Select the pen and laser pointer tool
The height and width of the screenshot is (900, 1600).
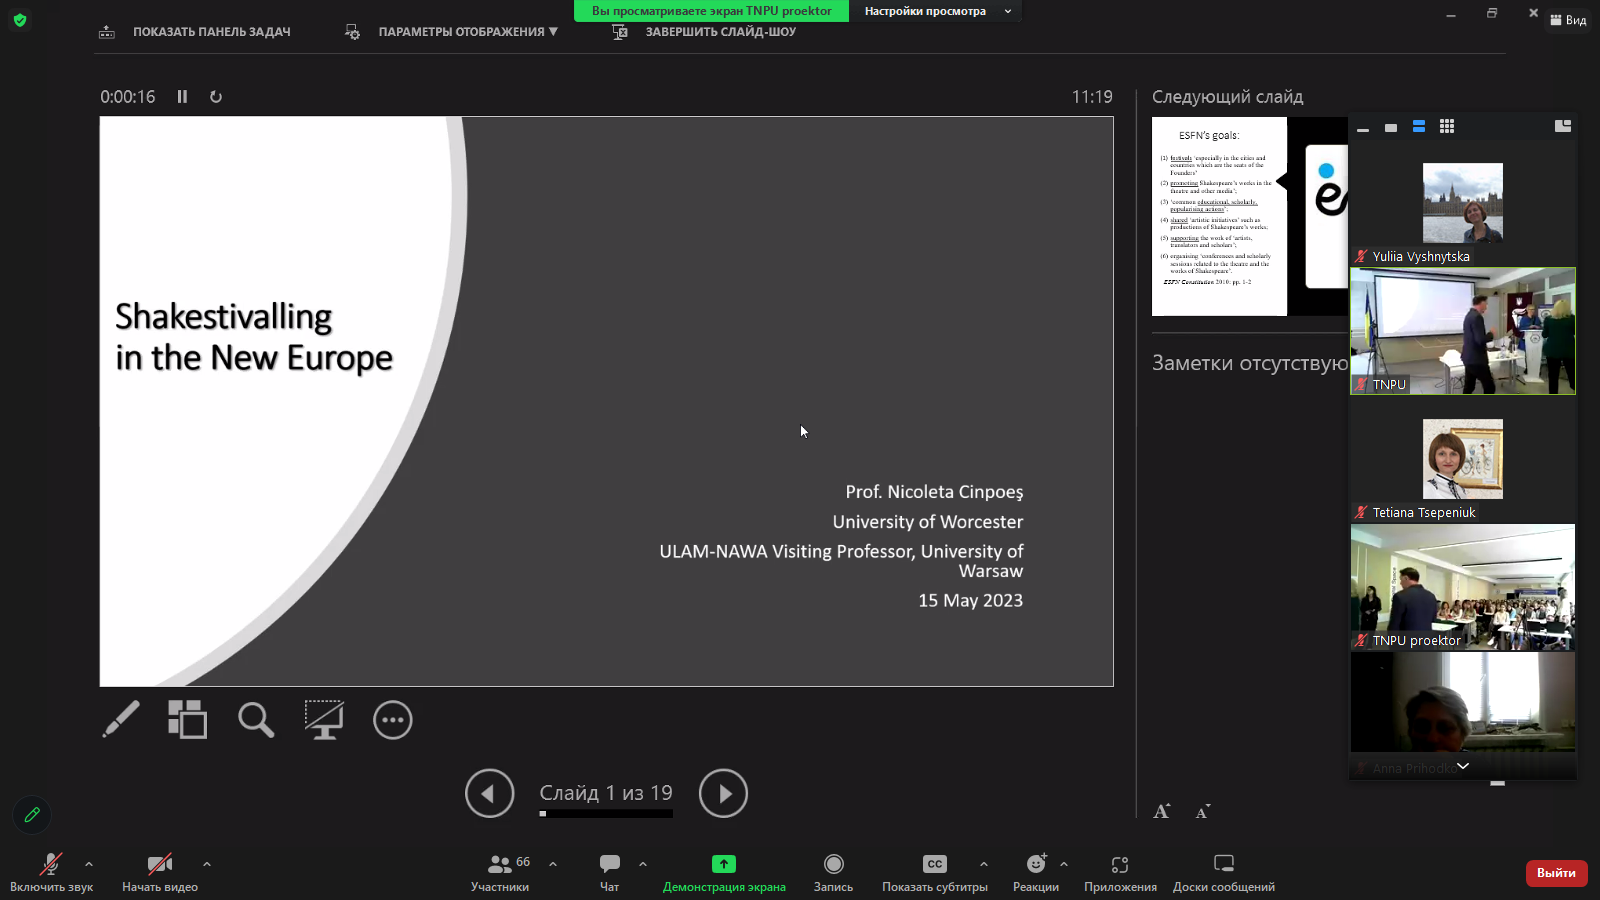point(121,720)
